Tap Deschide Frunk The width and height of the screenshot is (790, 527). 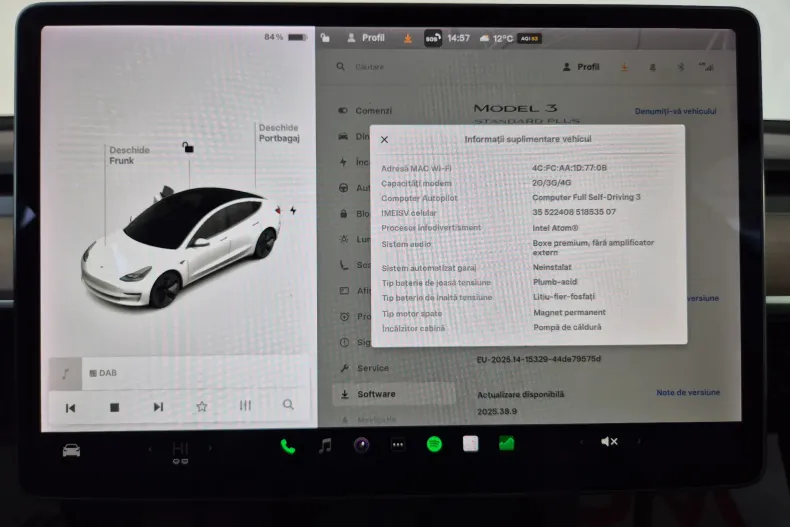[x=129, y=155]
